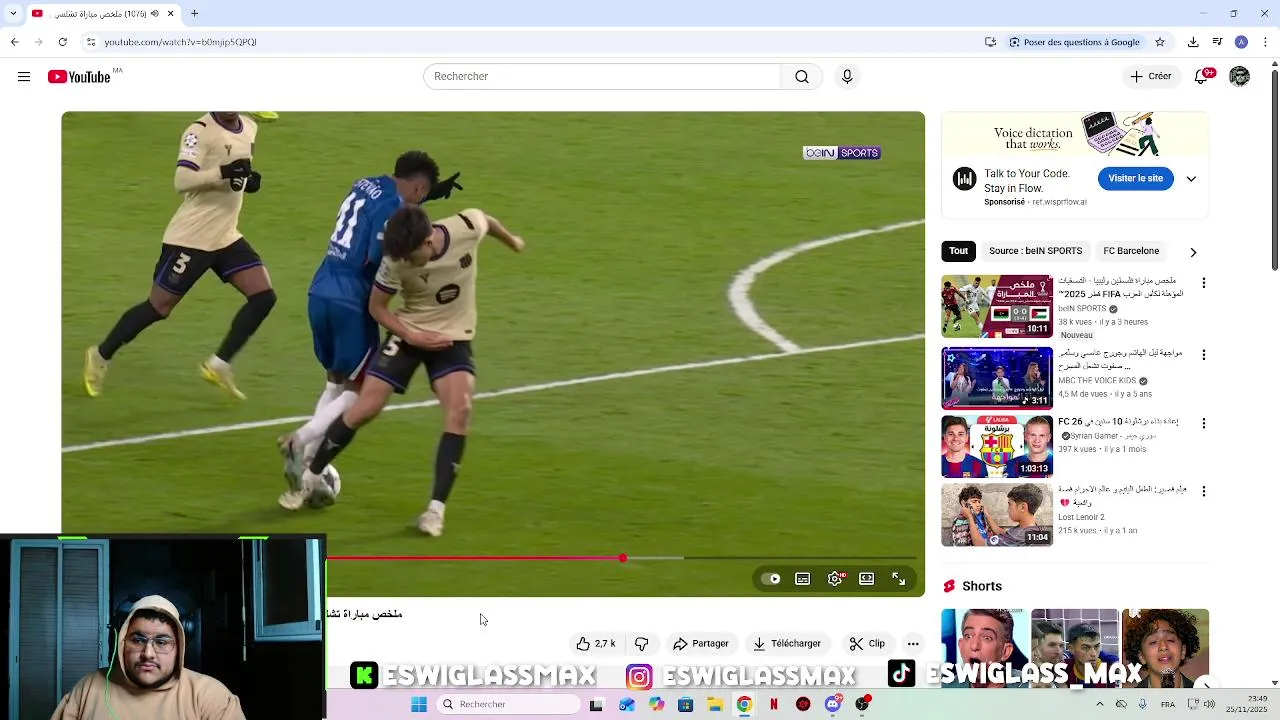Open the third Shorts thumbnail with curly hair
Screen dimensions: 1280x720
1165,648
